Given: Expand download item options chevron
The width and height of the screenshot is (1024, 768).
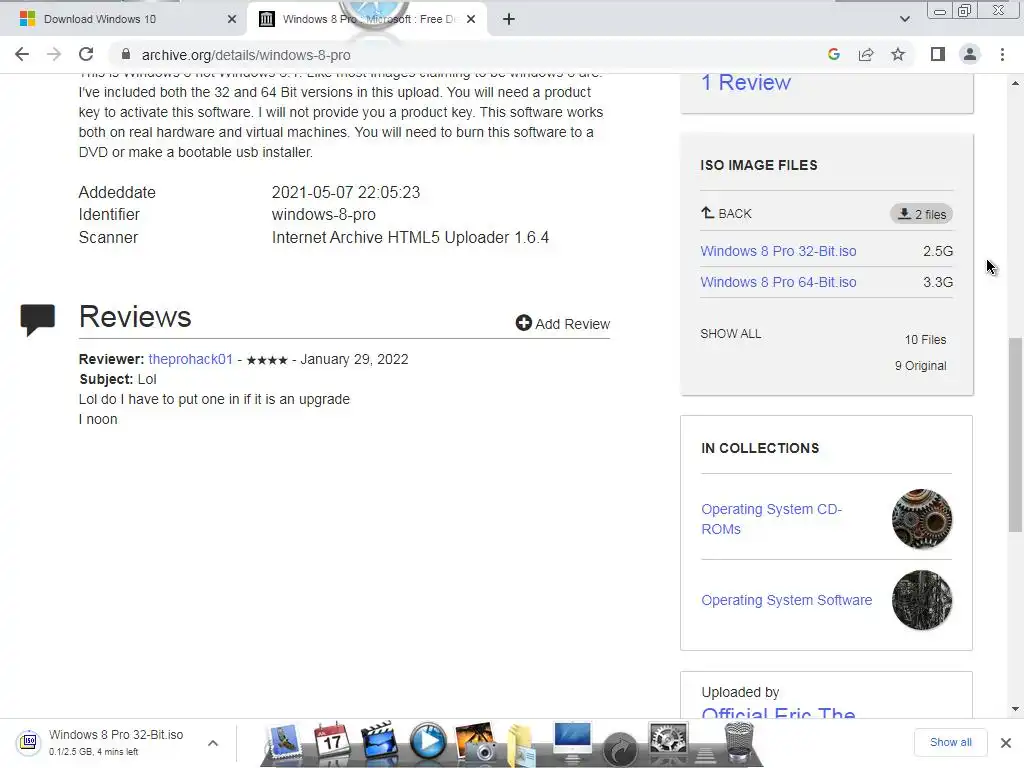Looking at the screenshot, I should pos(213,743).
